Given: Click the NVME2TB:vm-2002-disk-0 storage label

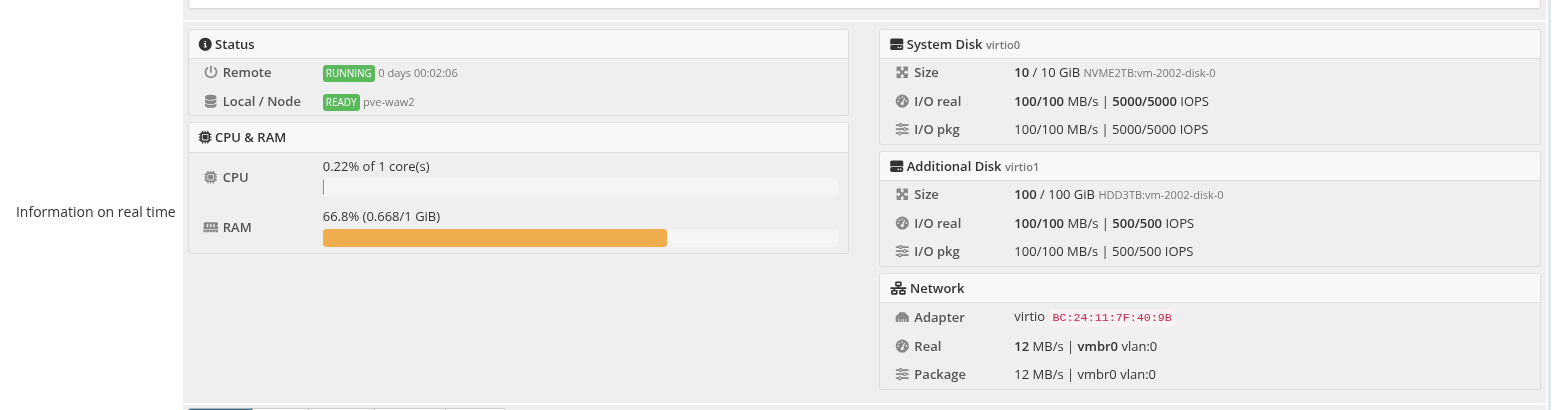Looking at the screenshot, I should 1149,73.
